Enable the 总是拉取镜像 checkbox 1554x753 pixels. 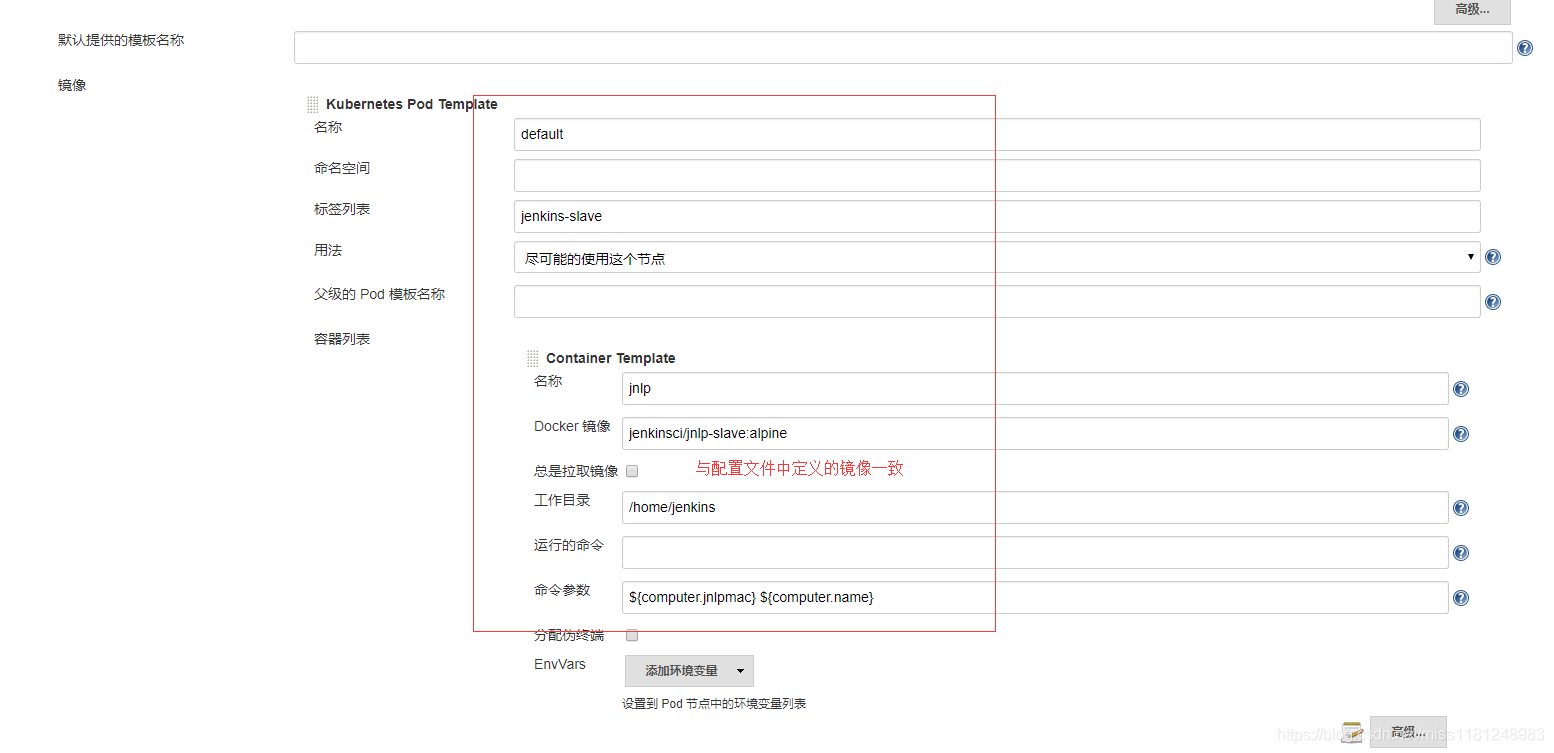(x=632, y=471)
